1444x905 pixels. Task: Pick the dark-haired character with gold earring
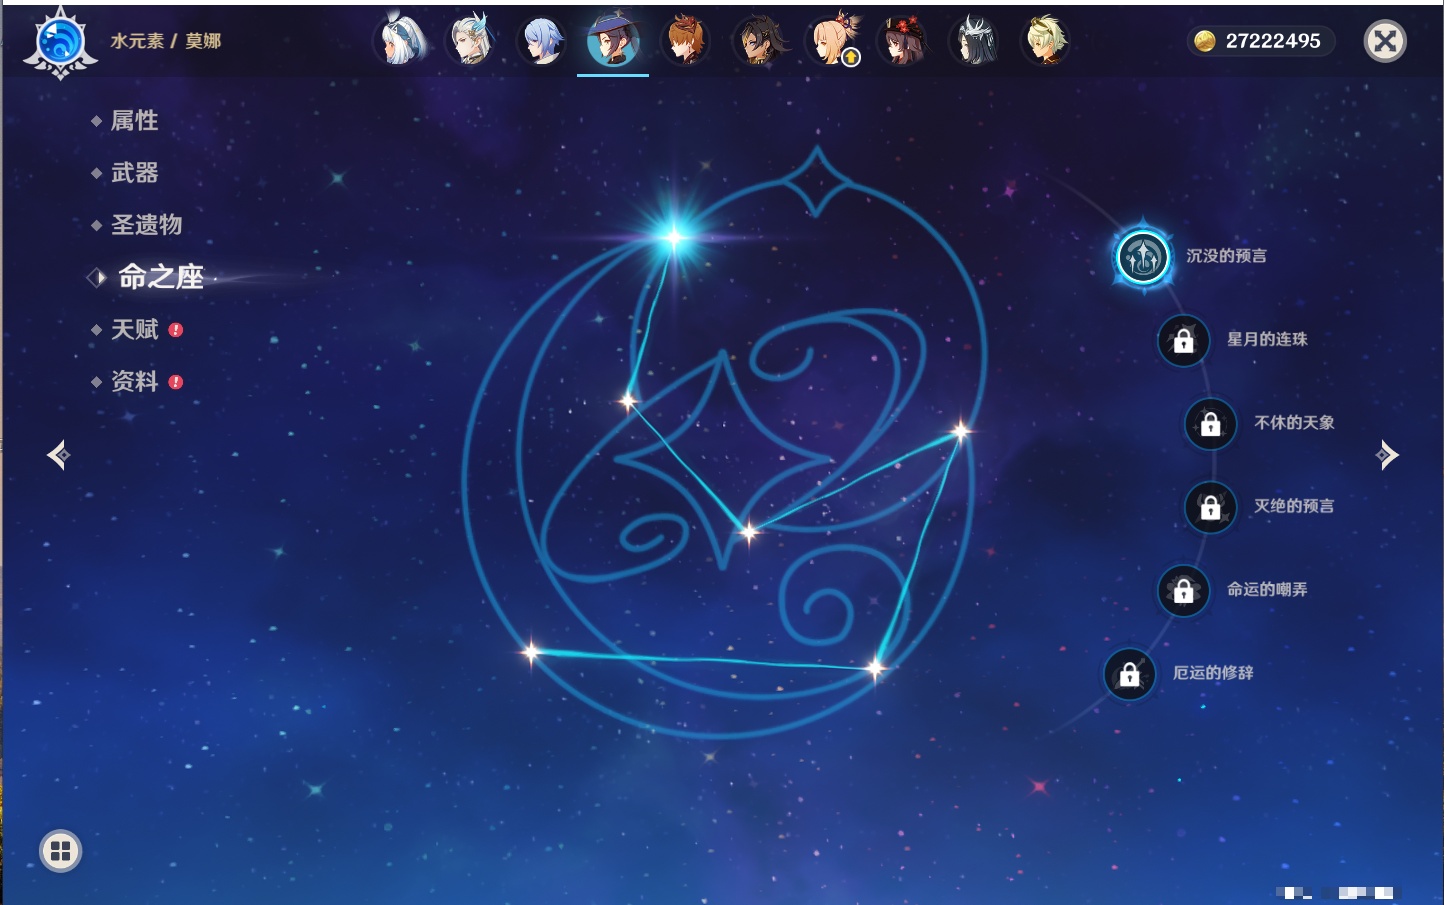759,41
